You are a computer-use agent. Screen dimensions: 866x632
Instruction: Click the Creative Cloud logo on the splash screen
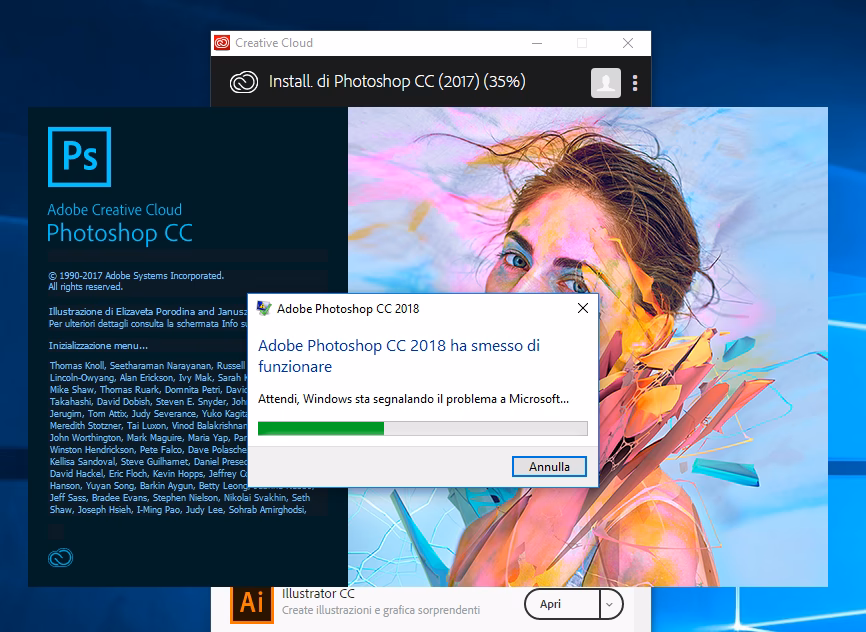[x=61, y=558]
